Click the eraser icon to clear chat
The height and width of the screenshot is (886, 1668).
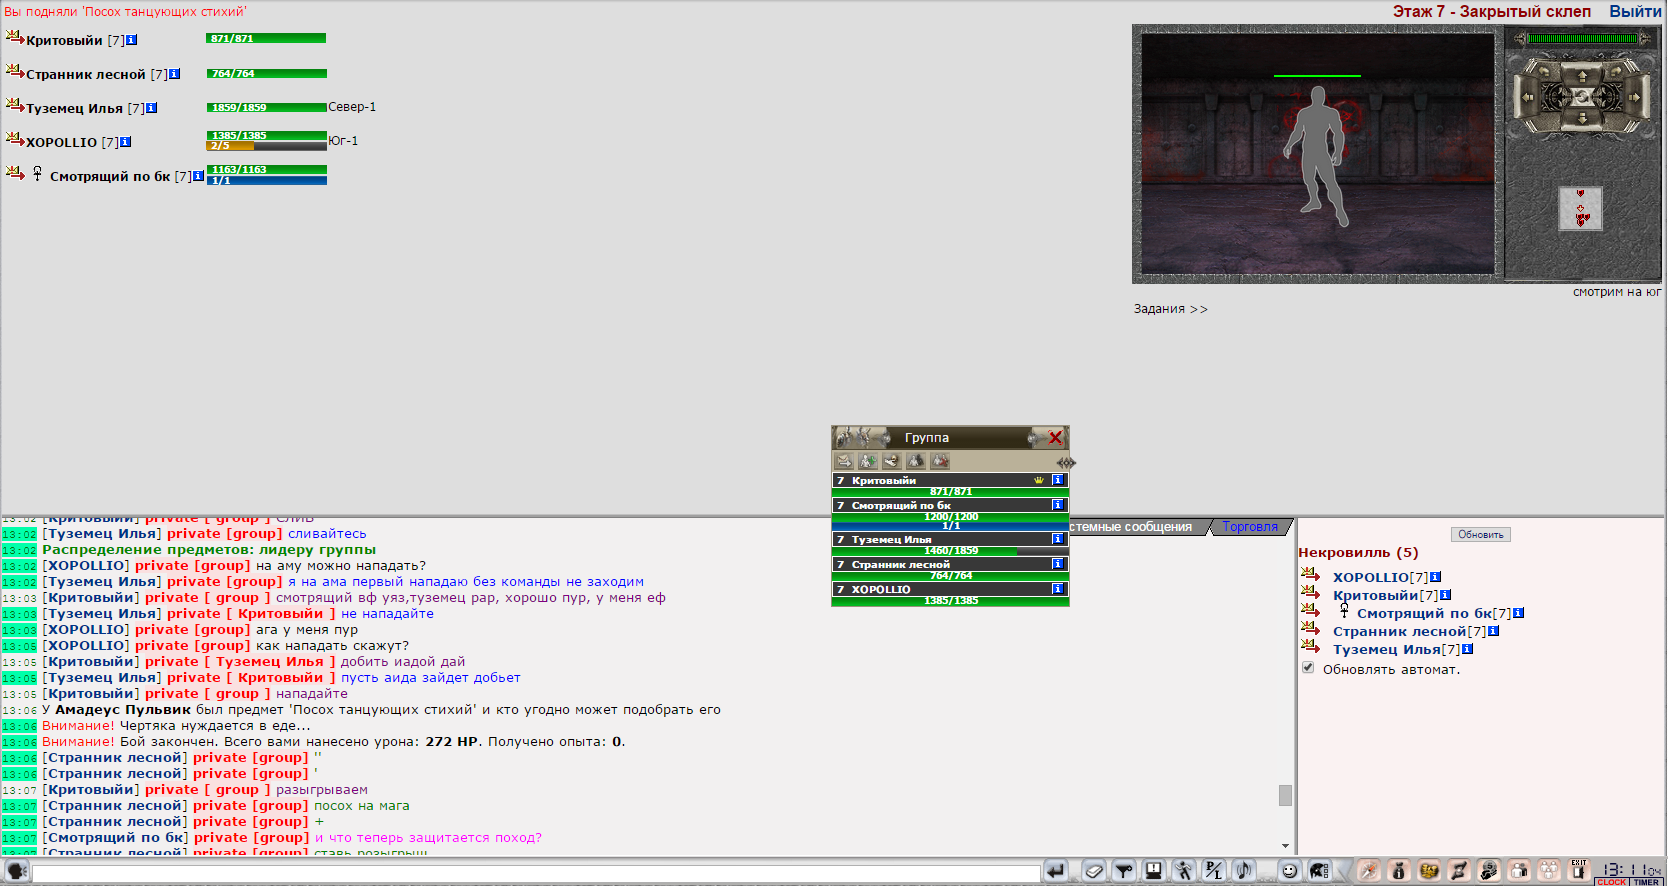pos(1094,871)
